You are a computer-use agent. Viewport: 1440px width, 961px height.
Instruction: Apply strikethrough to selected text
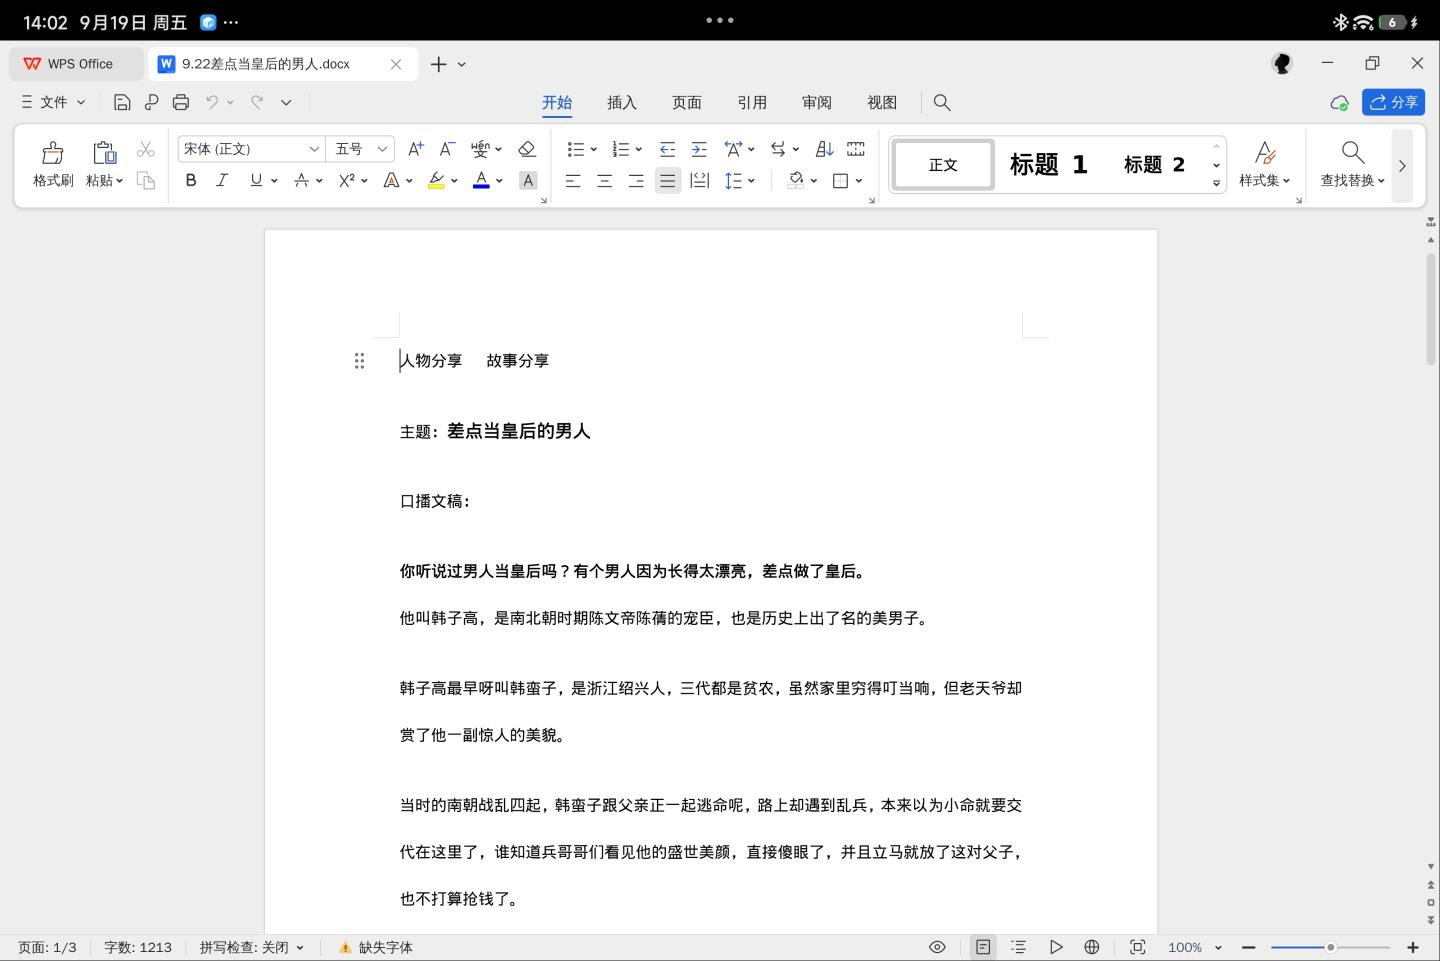tap(300, 180)
